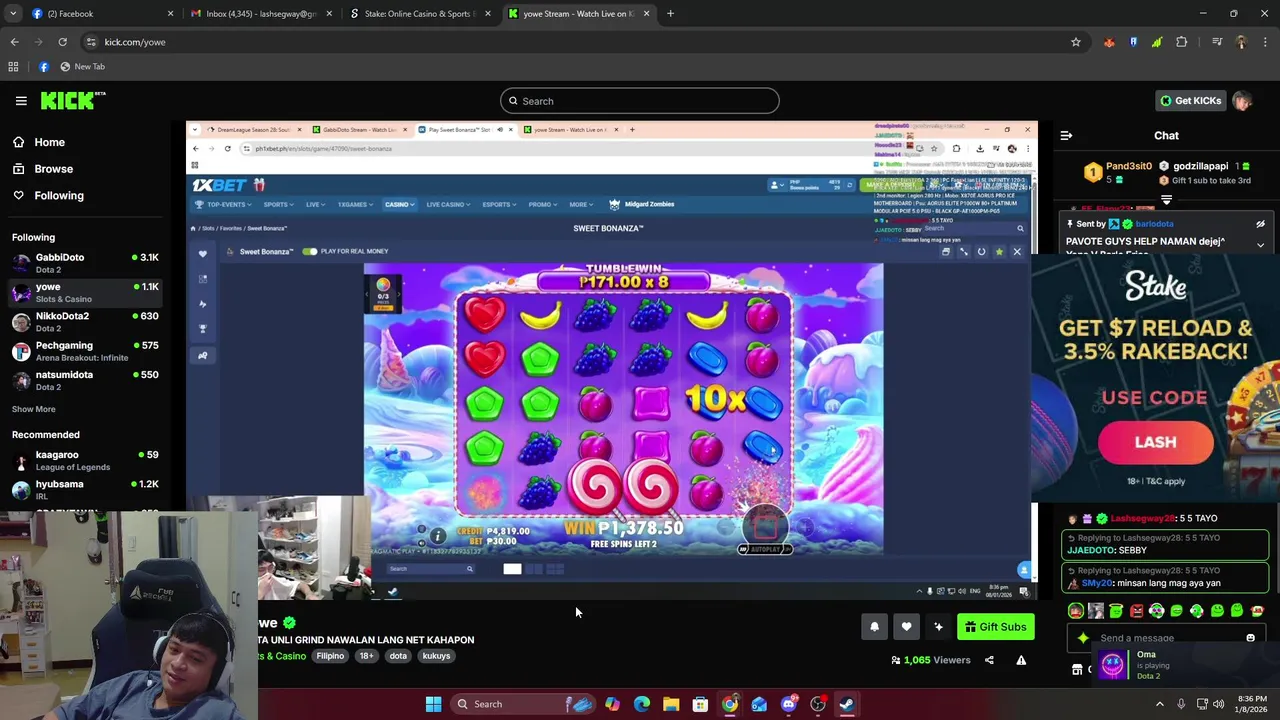
Task: Click the taskbar volume speaker icon
Action: coord(1218,704)
